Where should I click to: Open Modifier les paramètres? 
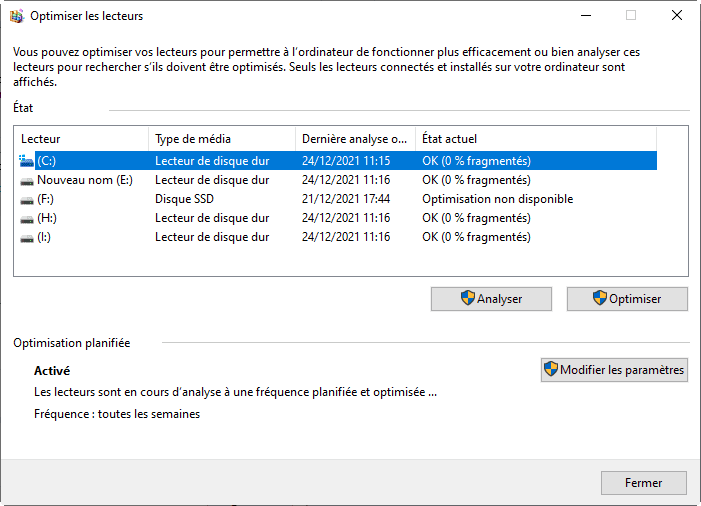click(614, 370)
